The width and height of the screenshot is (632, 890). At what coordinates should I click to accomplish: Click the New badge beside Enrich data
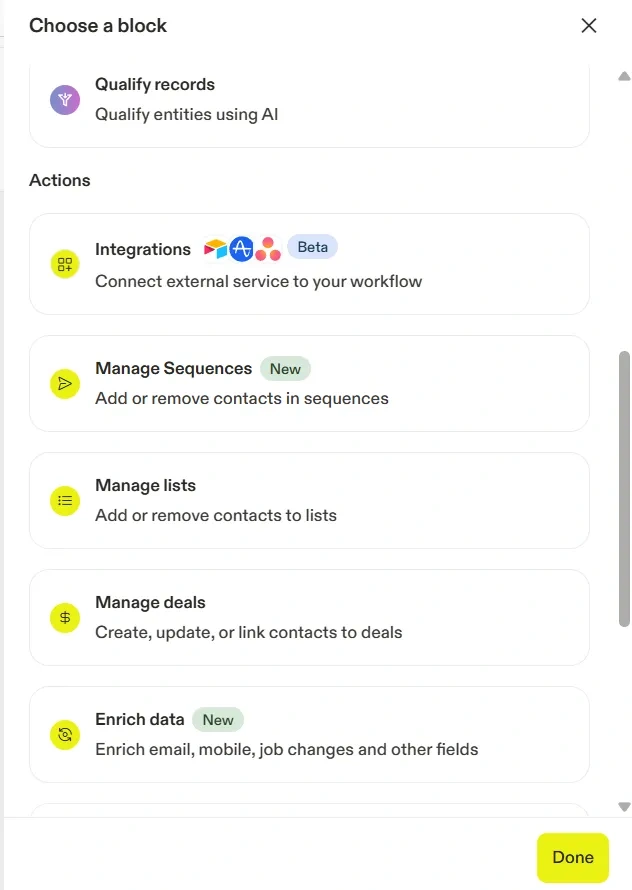pyautogui.click(x=218, y=720)
